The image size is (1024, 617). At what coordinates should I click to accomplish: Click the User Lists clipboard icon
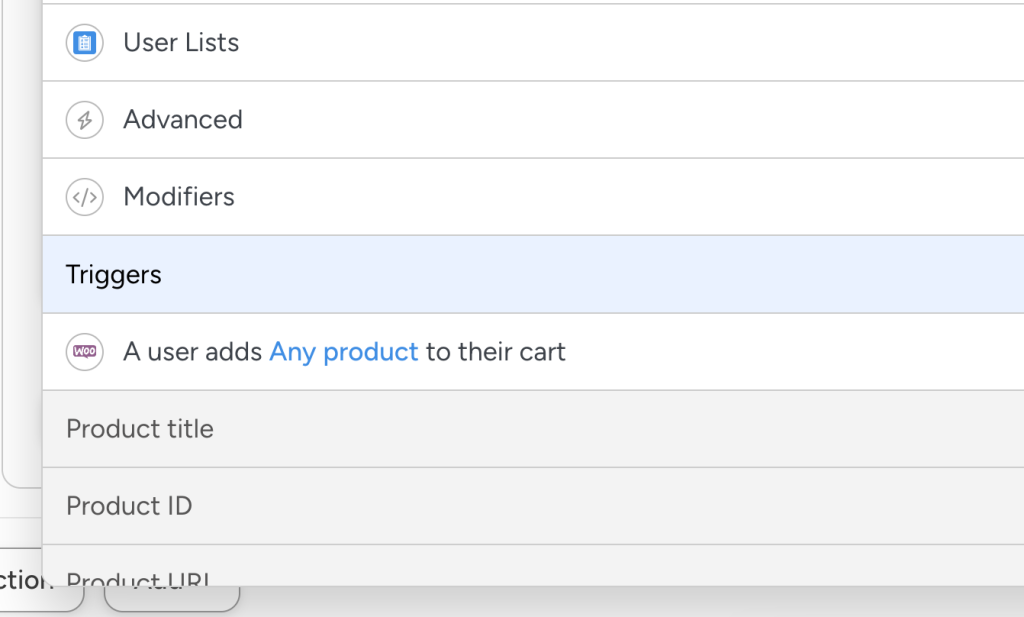[x=85, y=43]
